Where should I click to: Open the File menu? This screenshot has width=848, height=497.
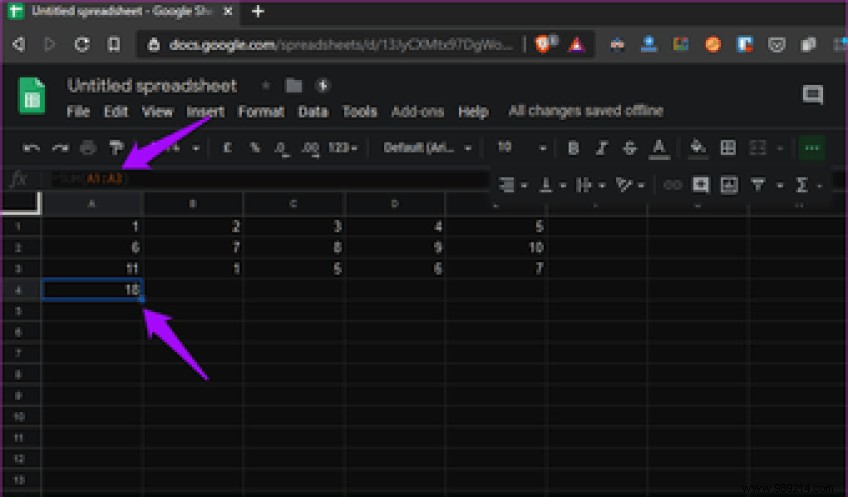click(x=78, y=111)
